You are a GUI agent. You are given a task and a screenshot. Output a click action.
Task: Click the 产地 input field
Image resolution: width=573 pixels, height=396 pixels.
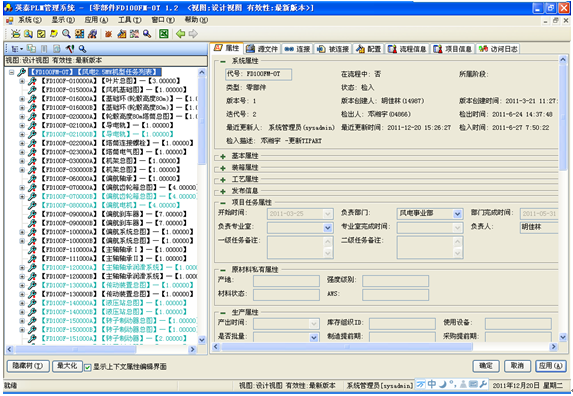[286, 281]
